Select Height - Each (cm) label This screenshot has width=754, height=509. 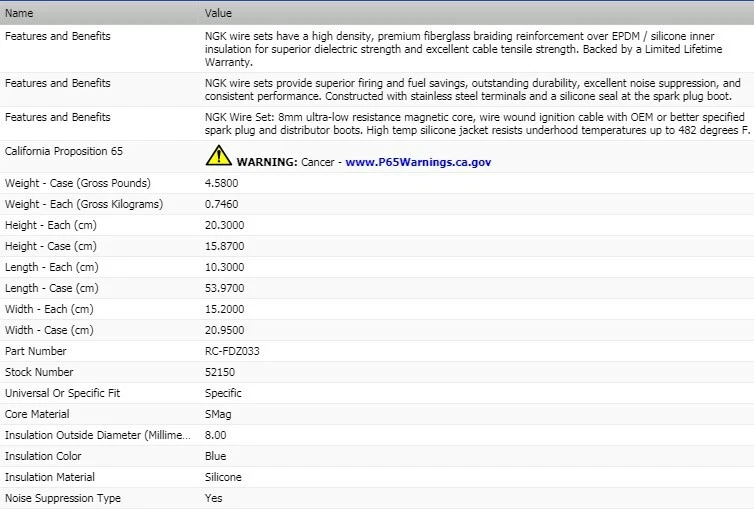[50, 225]
